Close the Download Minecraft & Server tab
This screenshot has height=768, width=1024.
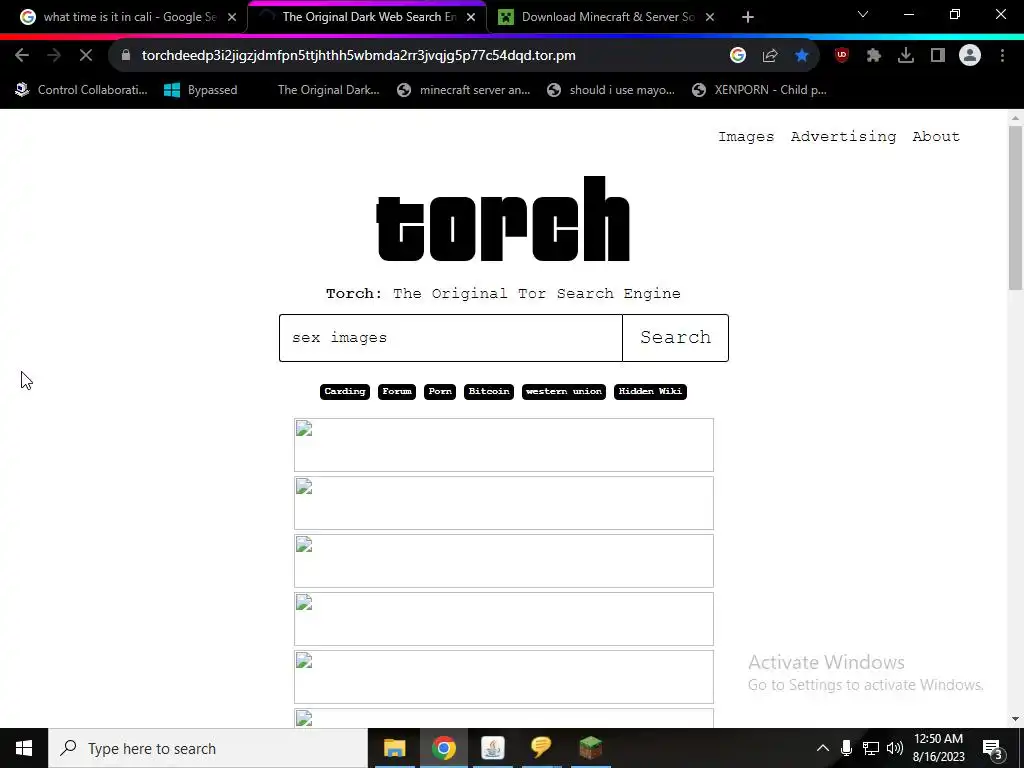click(710, 18)
